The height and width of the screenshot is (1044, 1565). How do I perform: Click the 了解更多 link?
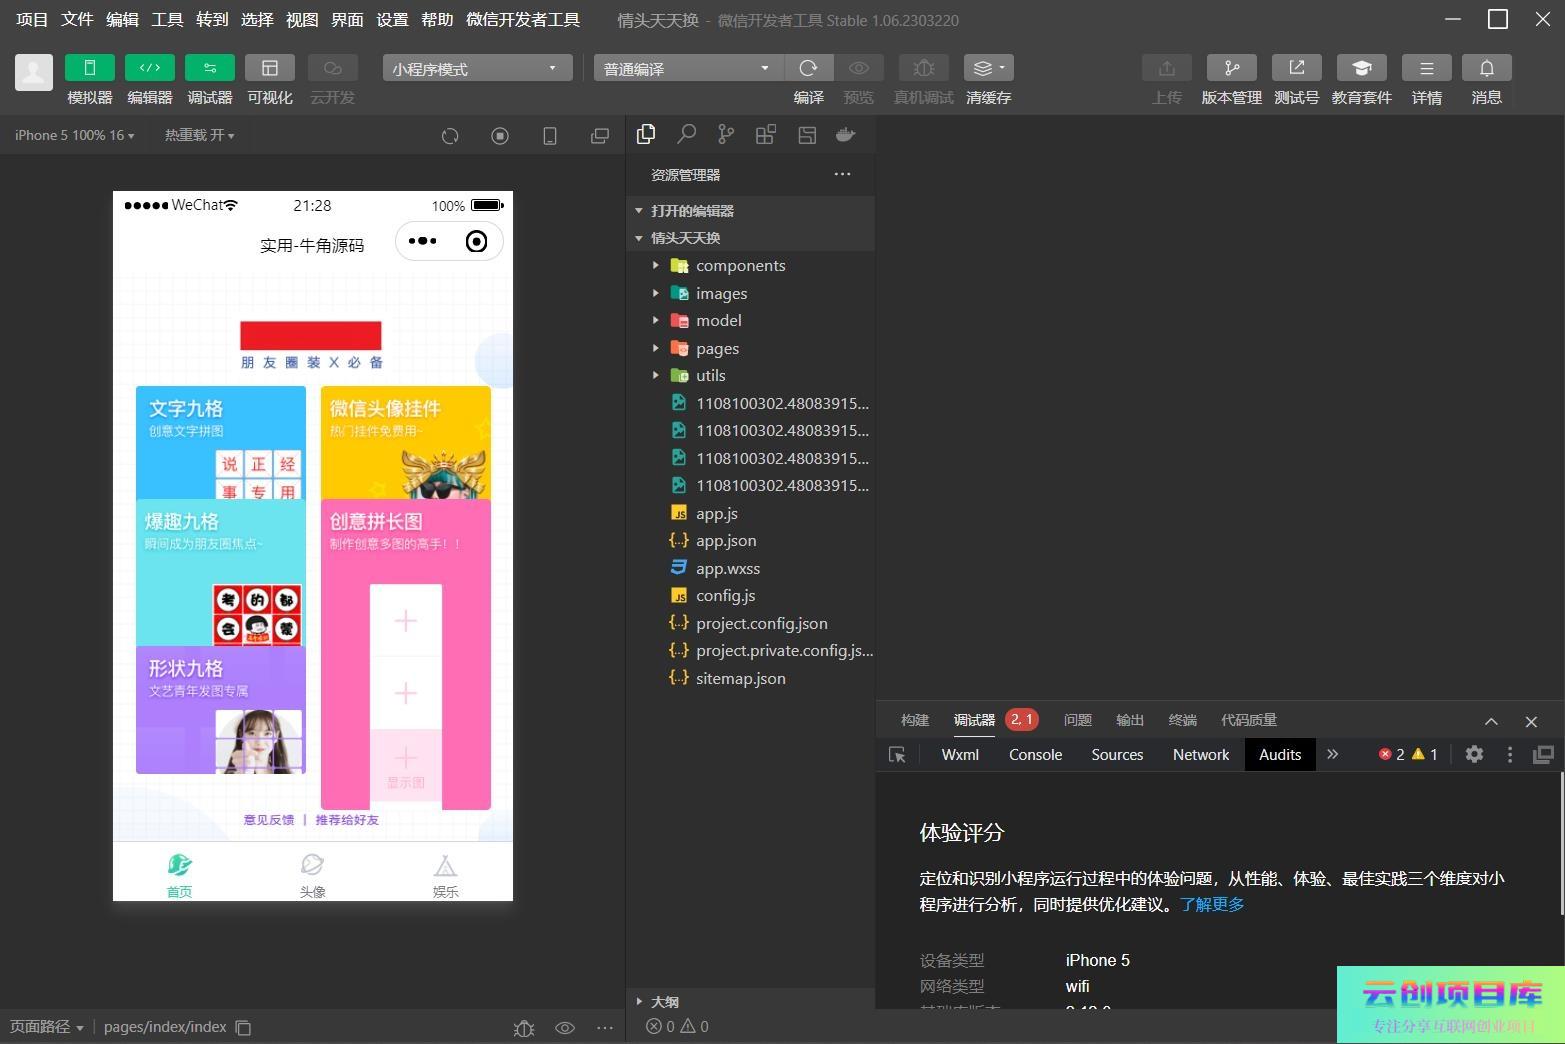(x=1212, y=905)
